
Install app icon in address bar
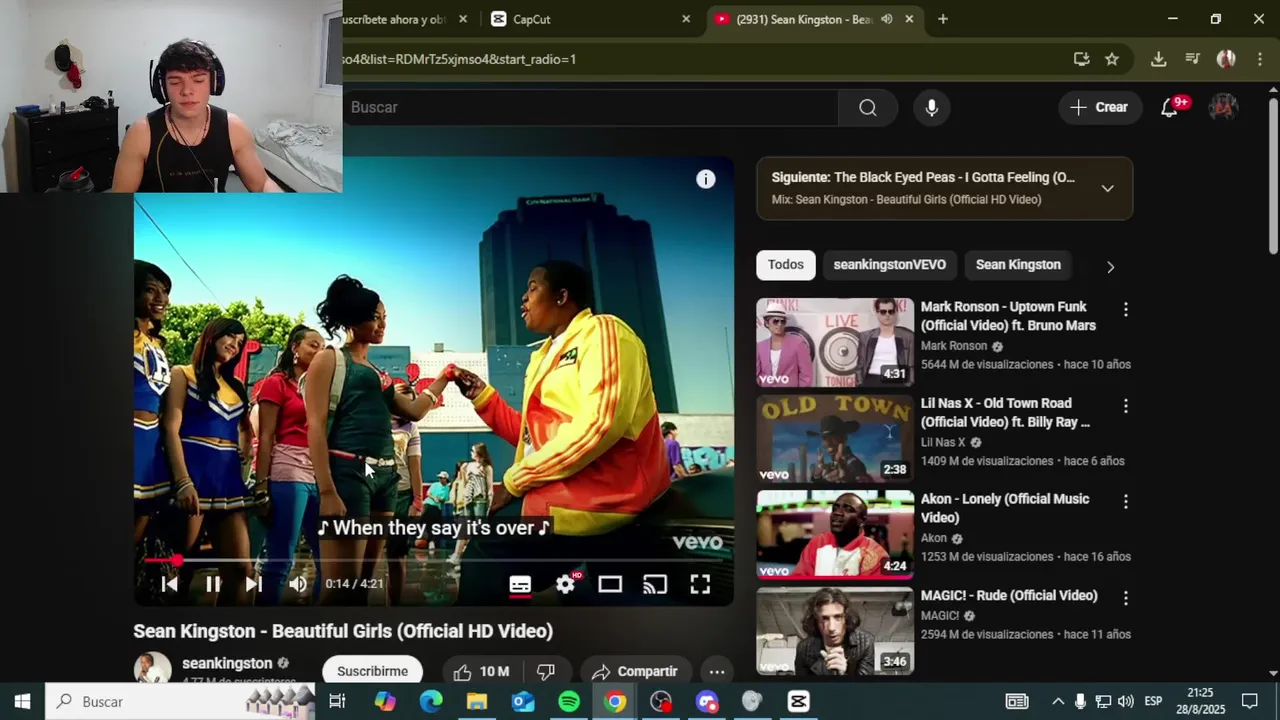(1081, 59)
